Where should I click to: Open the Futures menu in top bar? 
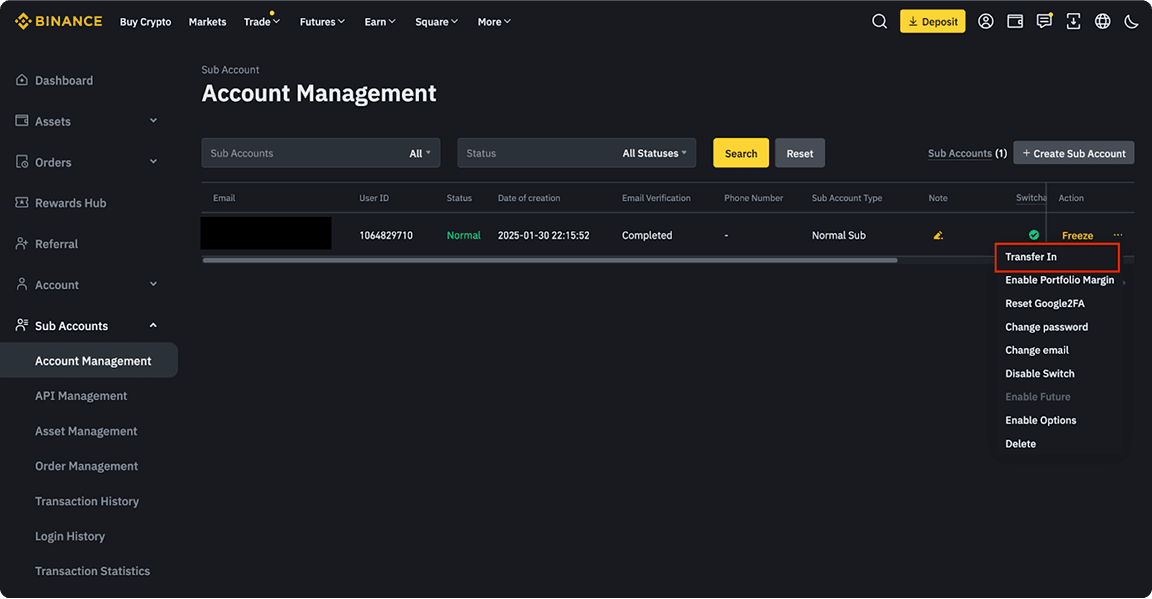pyautogui.click(x=321, y=21)
